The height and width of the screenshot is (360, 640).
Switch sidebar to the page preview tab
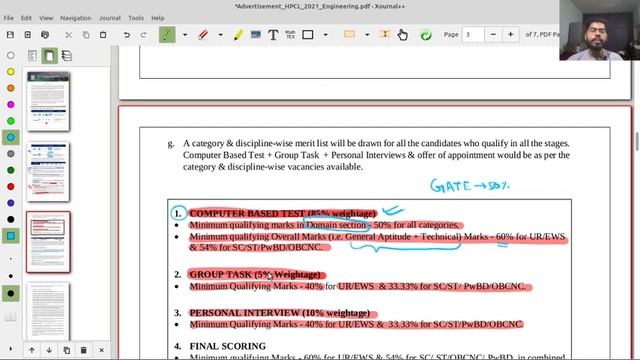[49, 56]
